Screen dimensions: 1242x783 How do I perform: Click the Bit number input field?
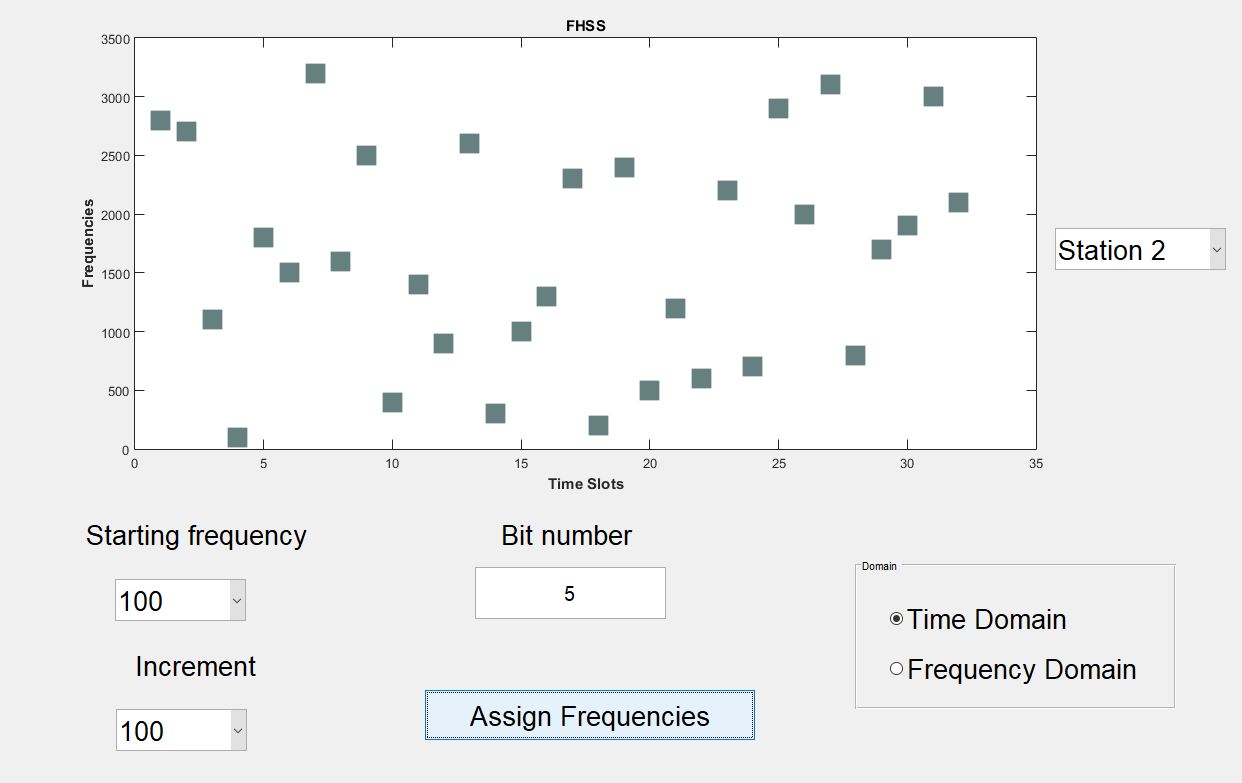569,593
